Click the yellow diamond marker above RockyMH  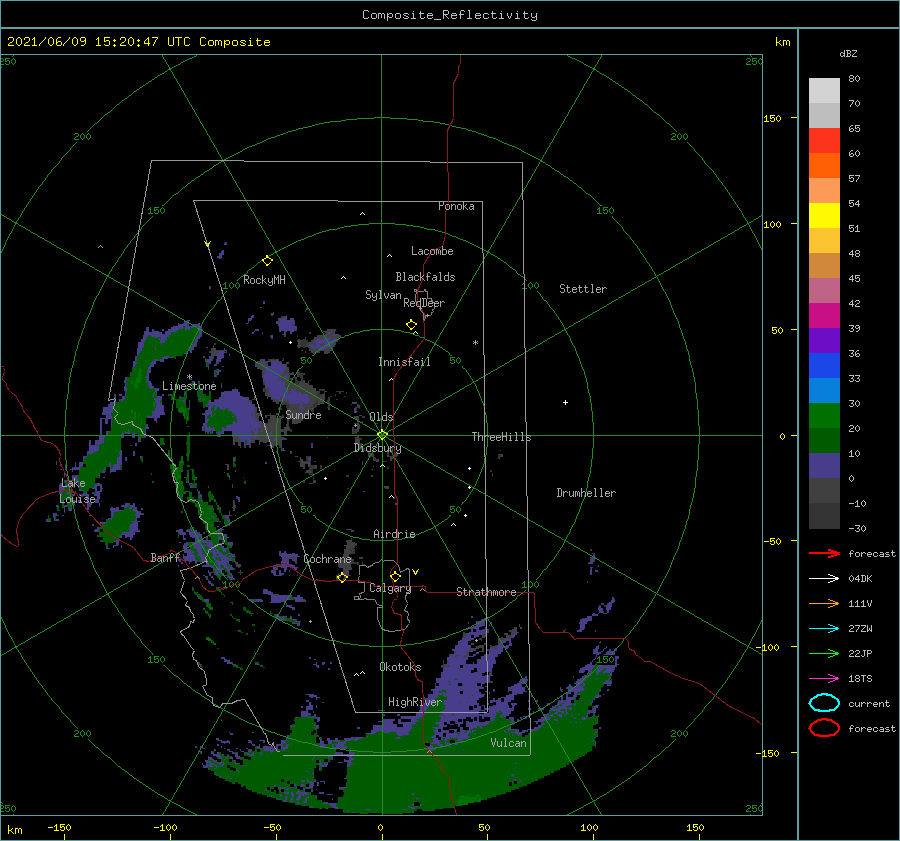[267, 261]
